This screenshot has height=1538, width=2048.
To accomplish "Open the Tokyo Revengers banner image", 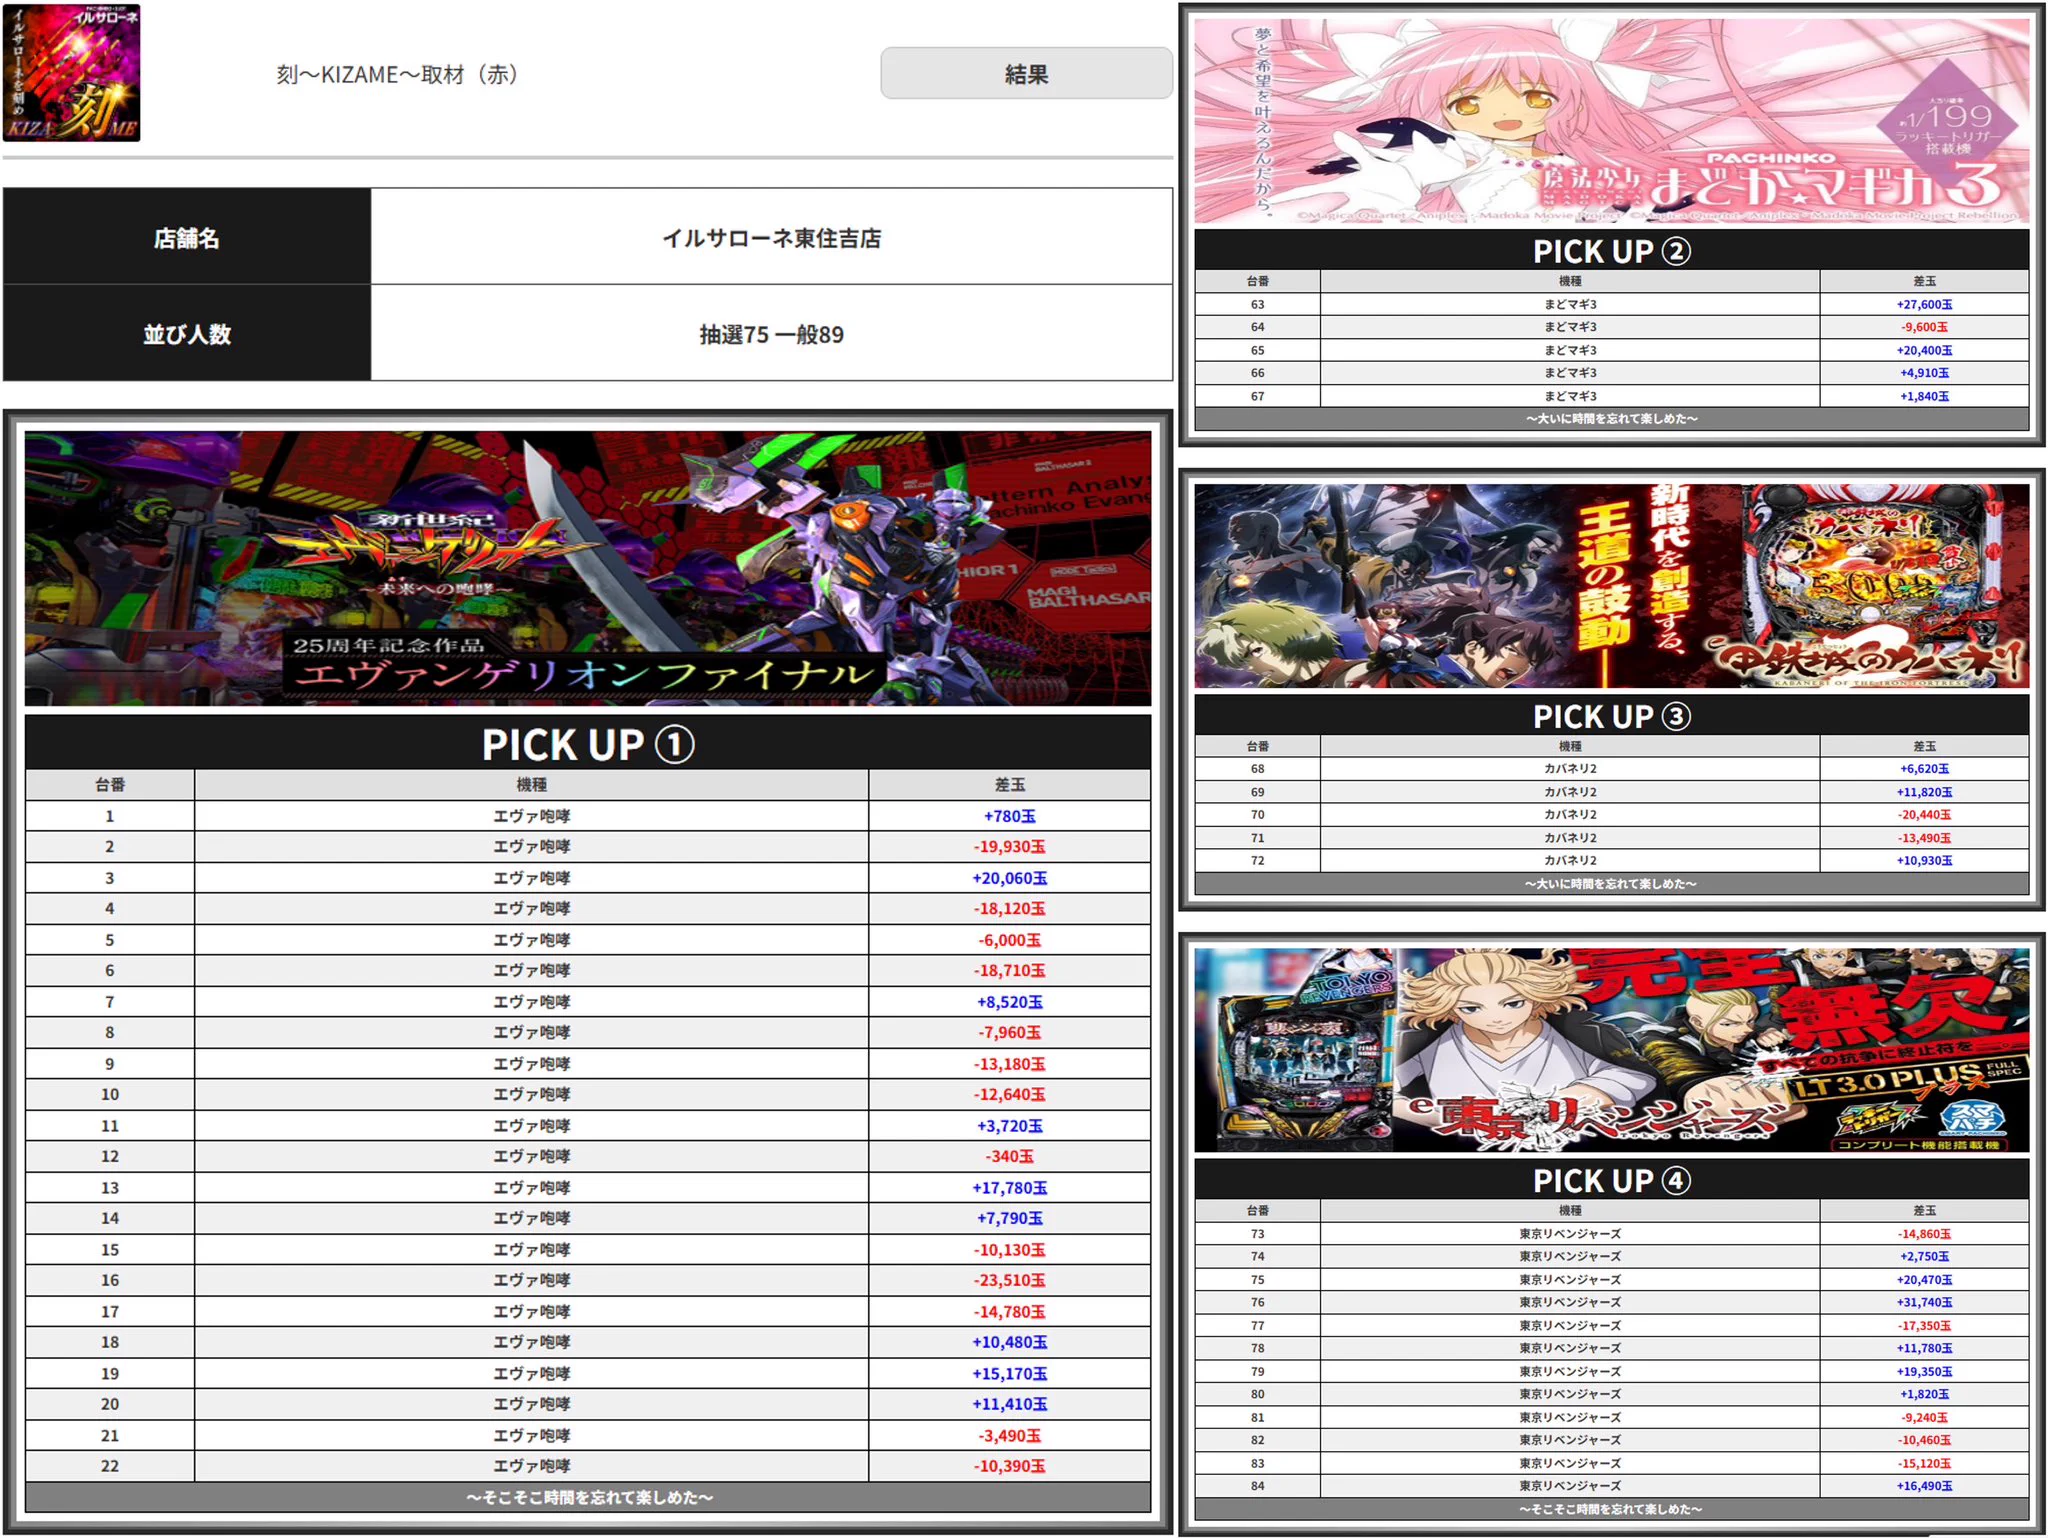I will point(1612,1050).
